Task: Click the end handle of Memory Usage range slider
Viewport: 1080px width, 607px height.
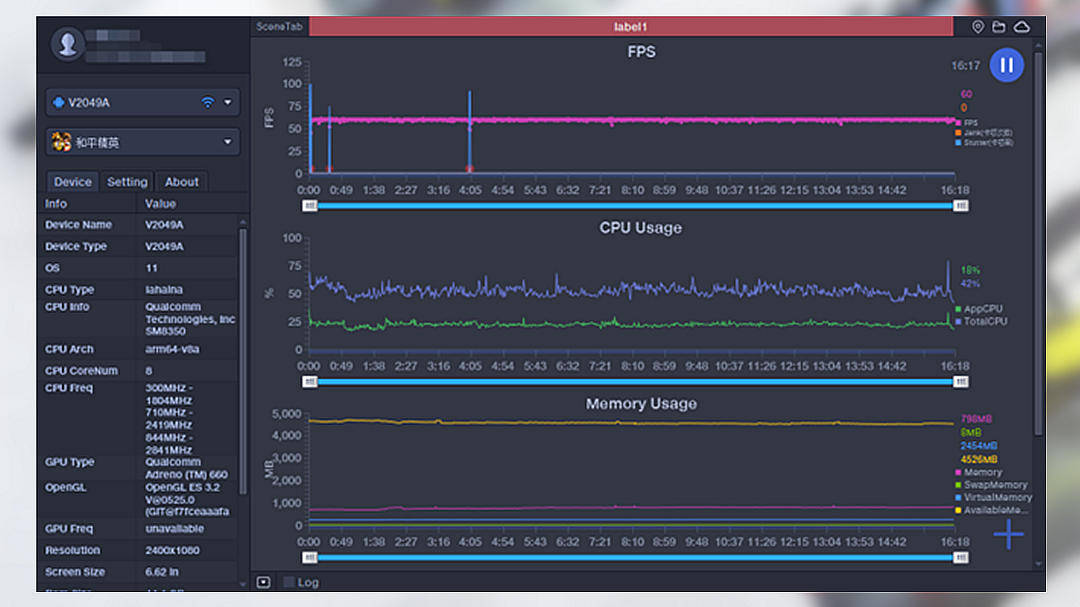Action: tap(961, 557)
